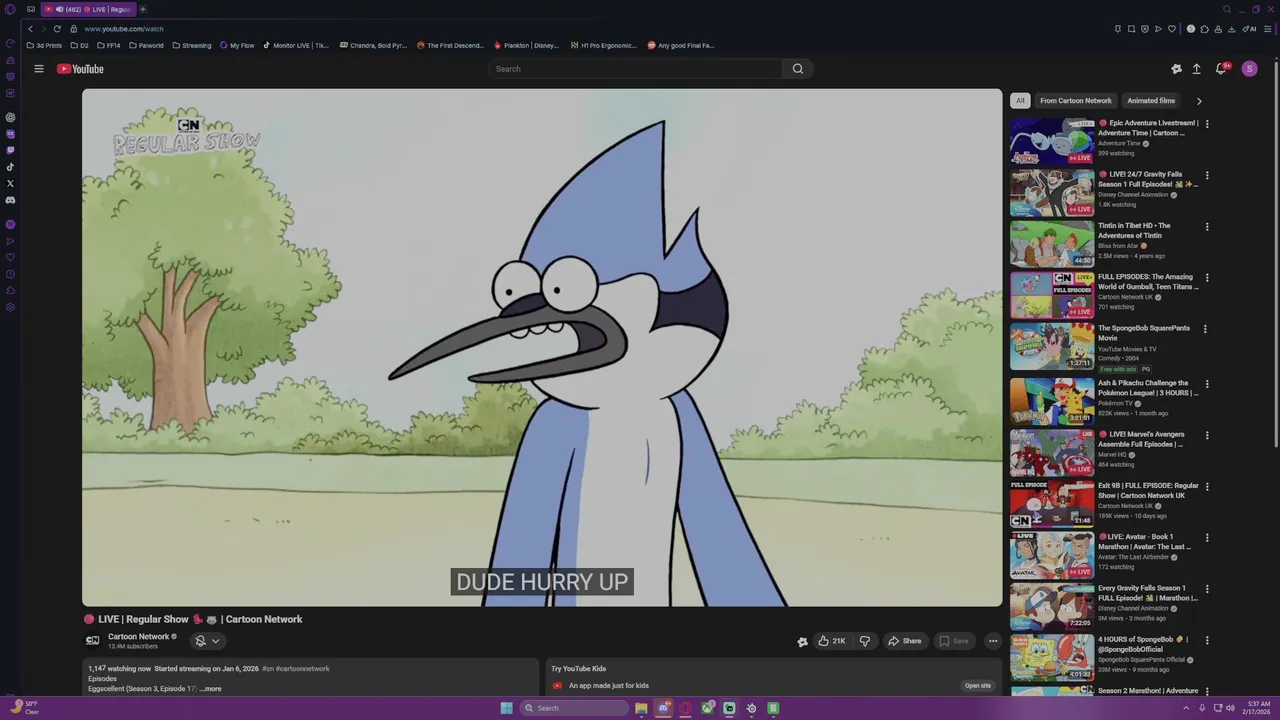Click the Cartoon Network channel avatar
Viewport: 1280px width, 720px height.
click(x=92, y=641)
